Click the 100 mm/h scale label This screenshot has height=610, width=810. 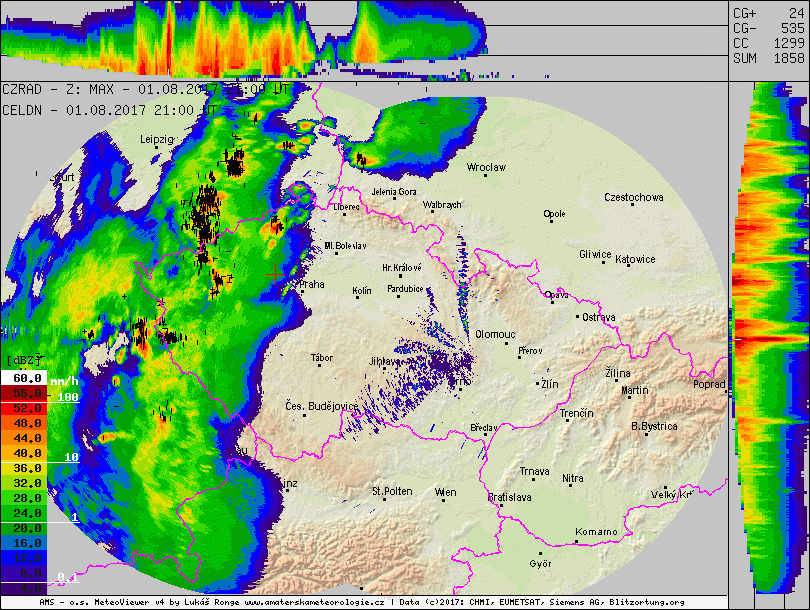(x=68, y=397)
